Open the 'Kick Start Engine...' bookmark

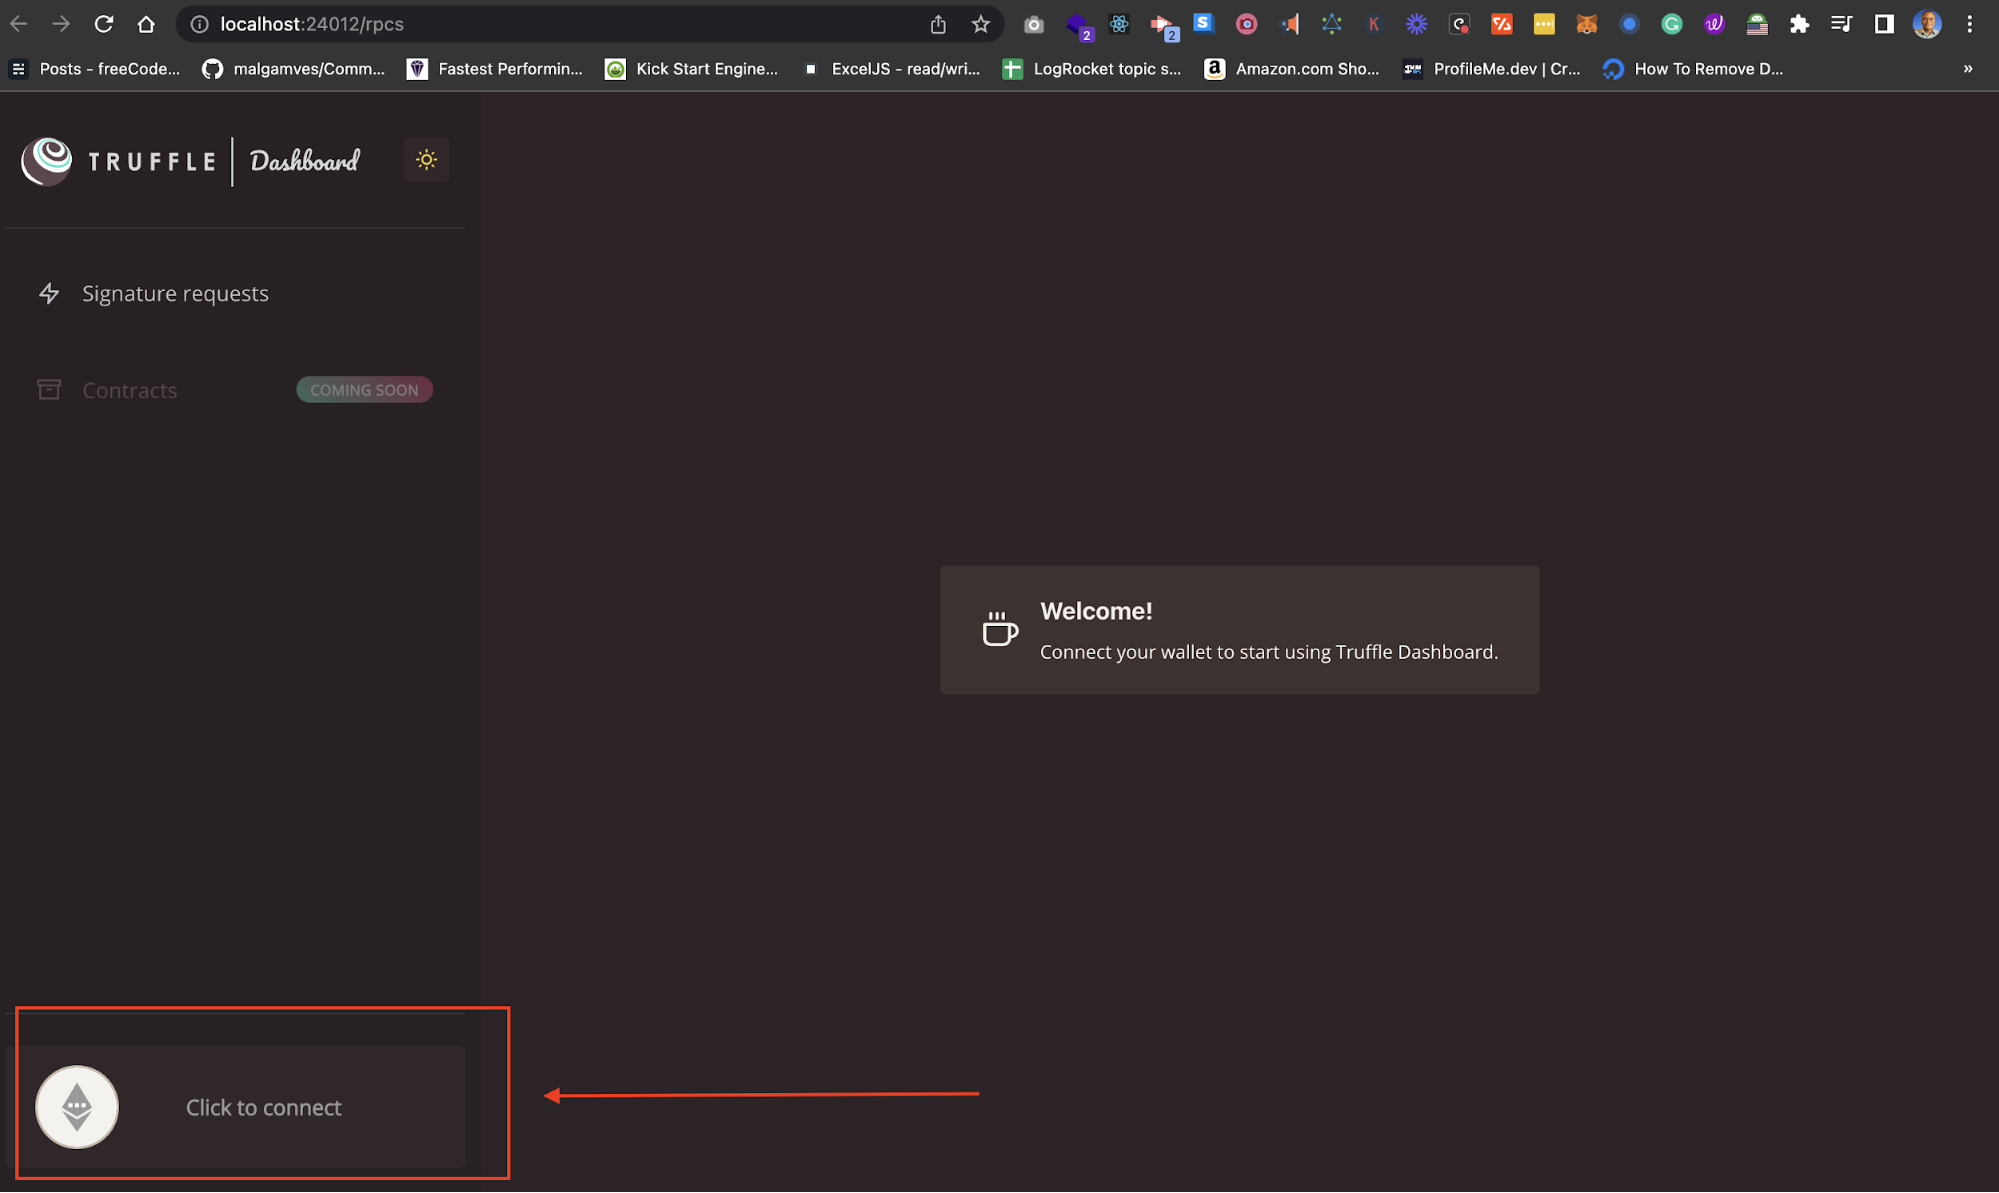[x=692, y=69]
